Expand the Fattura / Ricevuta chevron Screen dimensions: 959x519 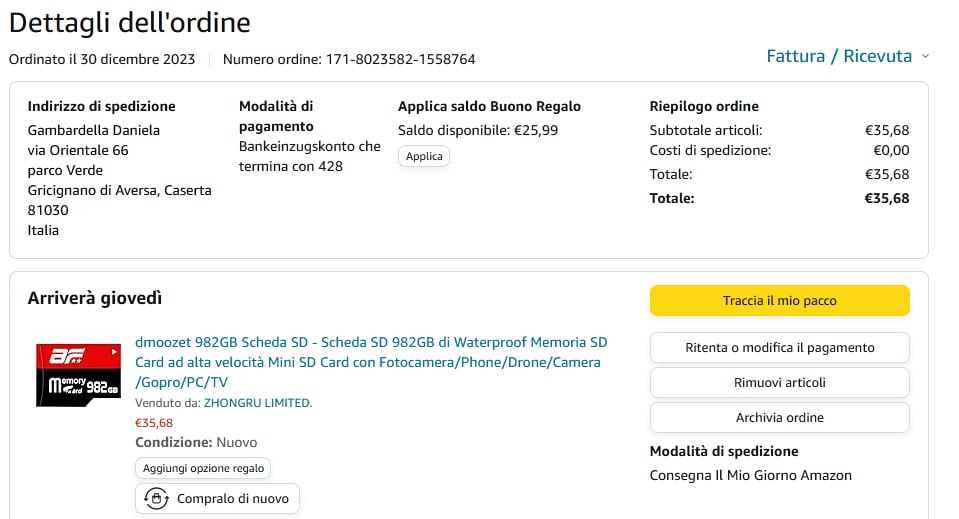(925, 56)
